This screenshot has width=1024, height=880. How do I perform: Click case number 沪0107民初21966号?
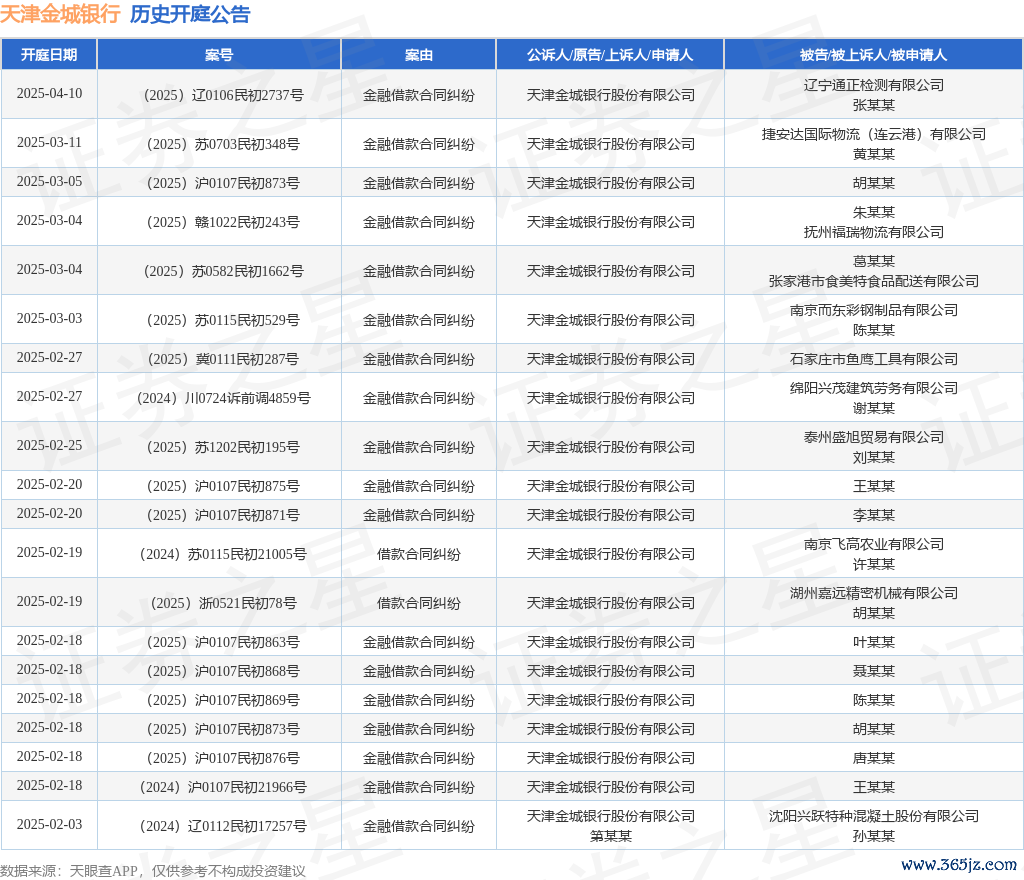point(223,787)
